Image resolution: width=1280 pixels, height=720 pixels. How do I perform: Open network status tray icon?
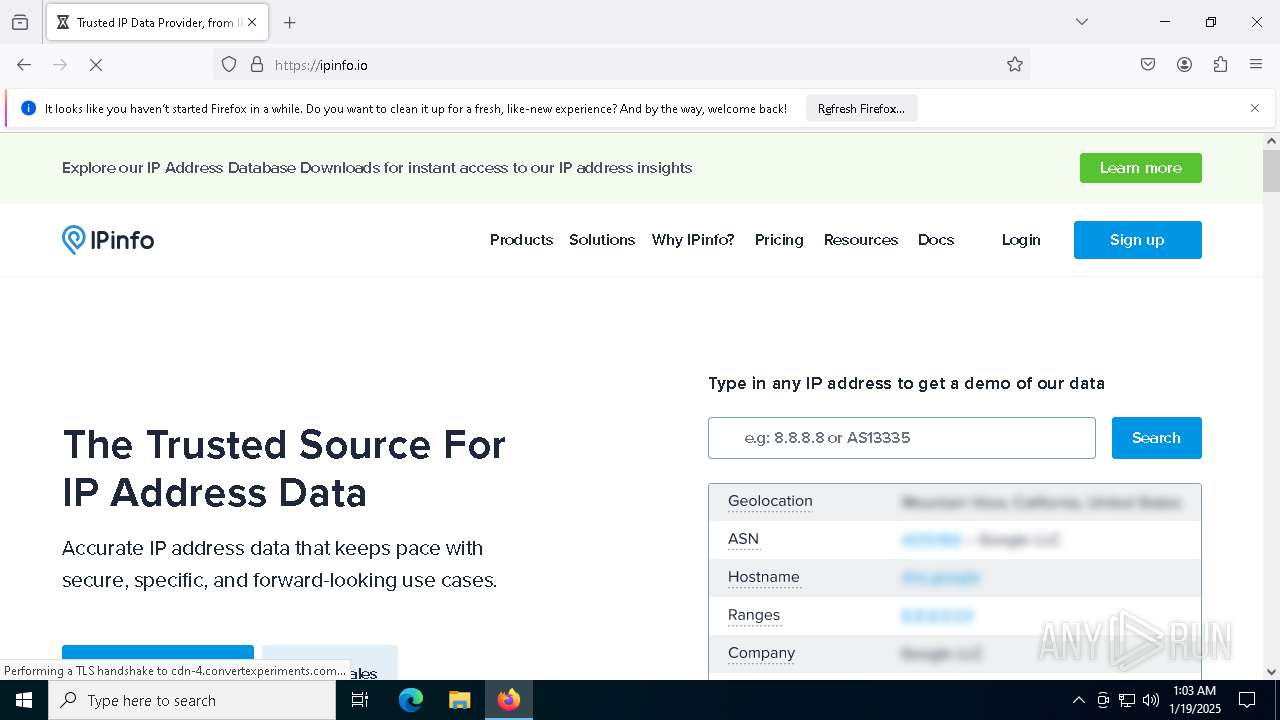pos(1127,700)
